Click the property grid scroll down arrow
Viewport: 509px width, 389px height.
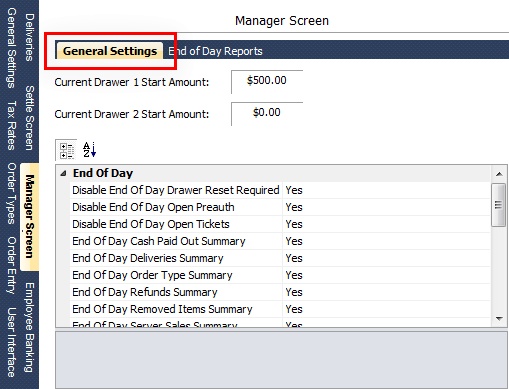[x=499, y=319]
